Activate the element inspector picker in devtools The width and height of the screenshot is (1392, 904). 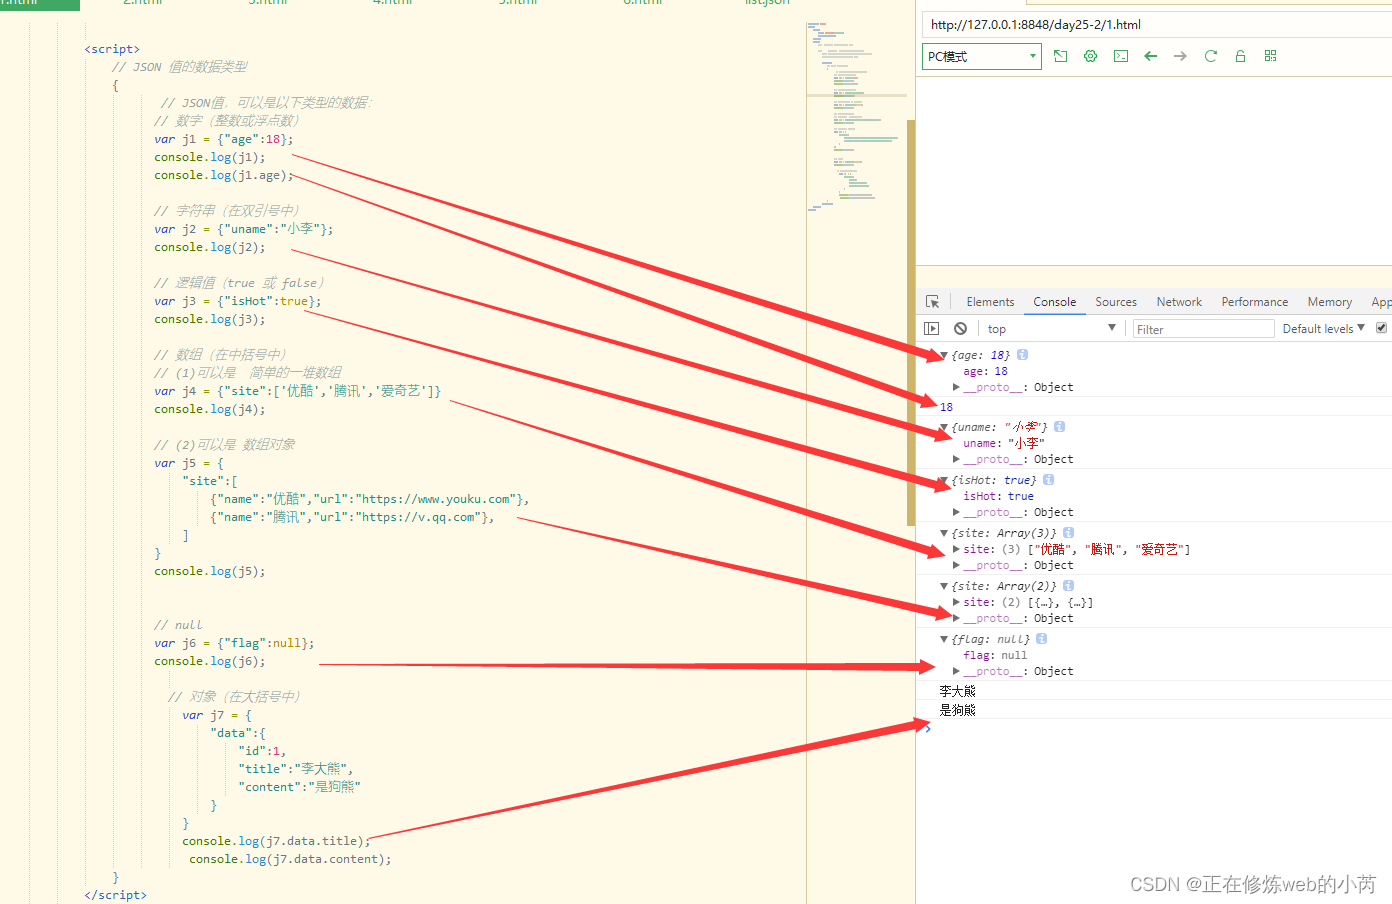pyautogui.click(x=932, y=302)
